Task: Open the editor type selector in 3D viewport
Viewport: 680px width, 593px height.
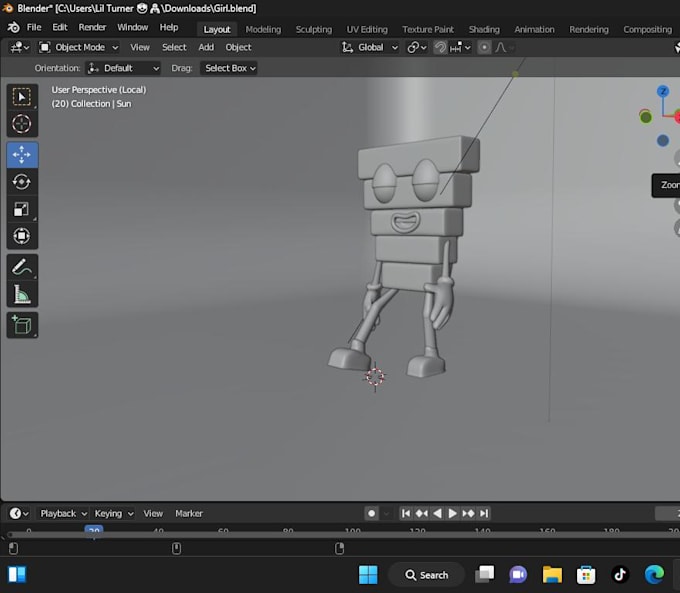Action: [x=20, y=47]
